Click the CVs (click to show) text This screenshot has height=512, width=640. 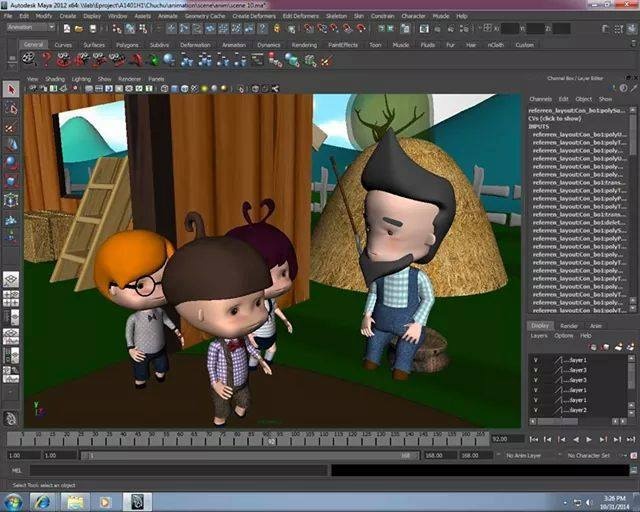[555, 118]
